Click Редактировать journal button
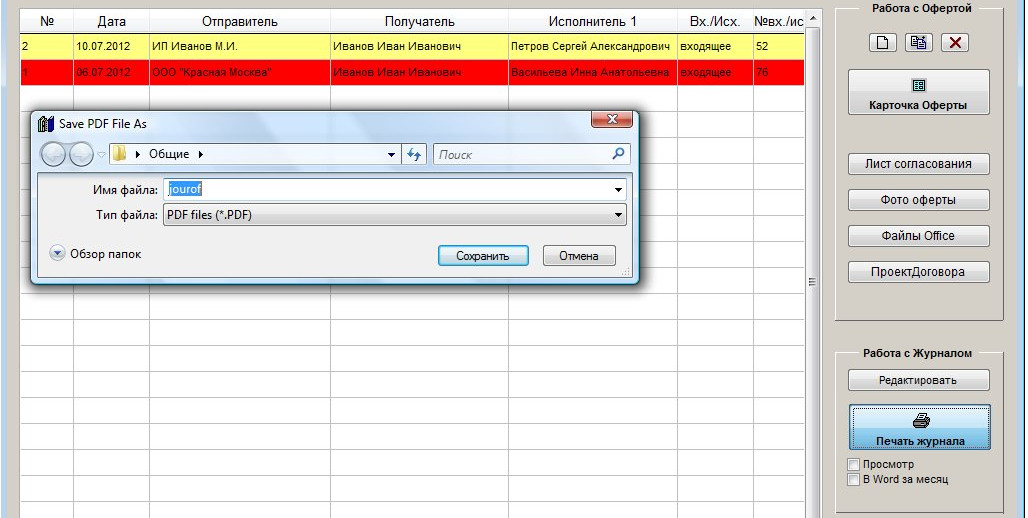Image resolution: width=1028 pixels, height=518 pixels. tap(919, 380)
